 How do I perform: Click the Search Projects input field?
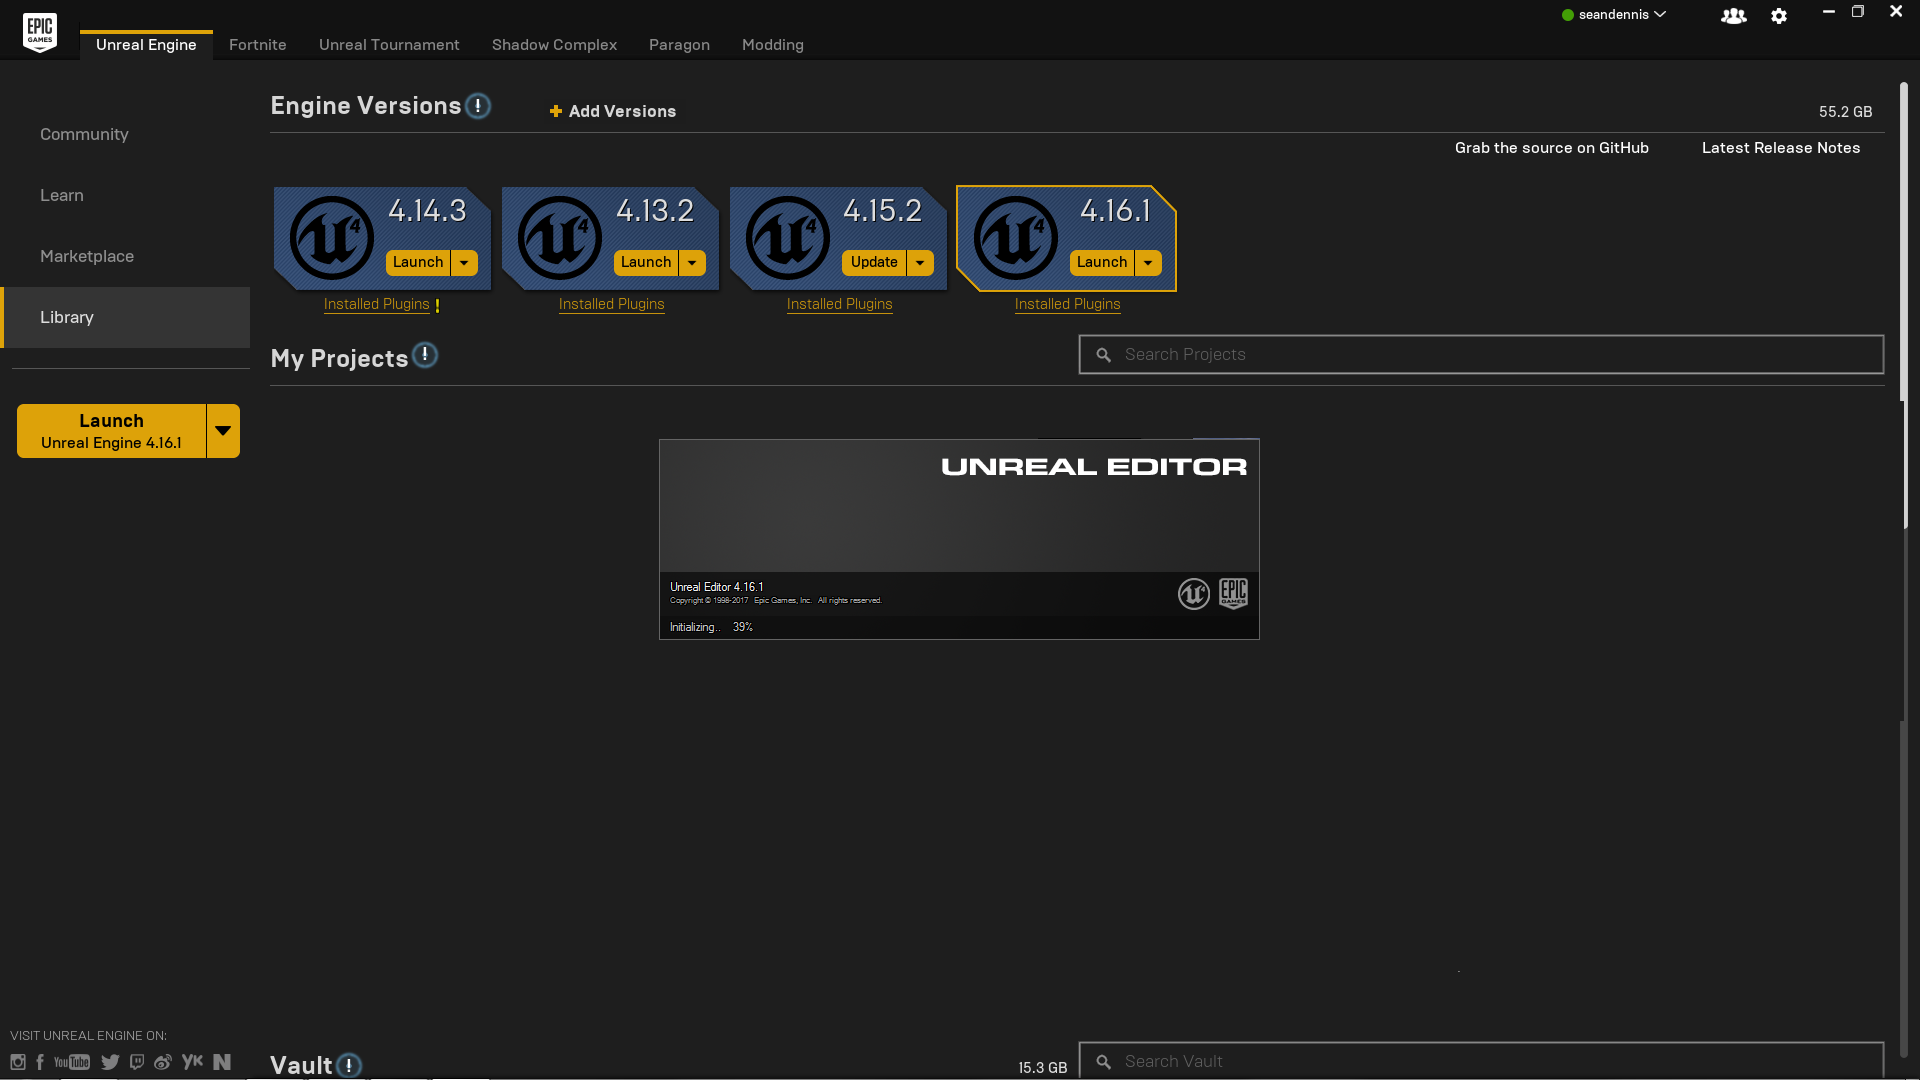click(1481, 355)
